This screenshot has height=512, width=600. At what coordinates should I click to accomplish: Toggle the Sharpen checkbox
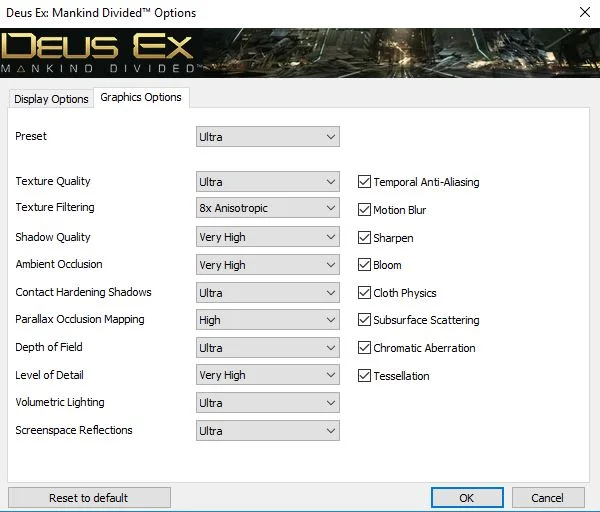click(x=364, y=238)
